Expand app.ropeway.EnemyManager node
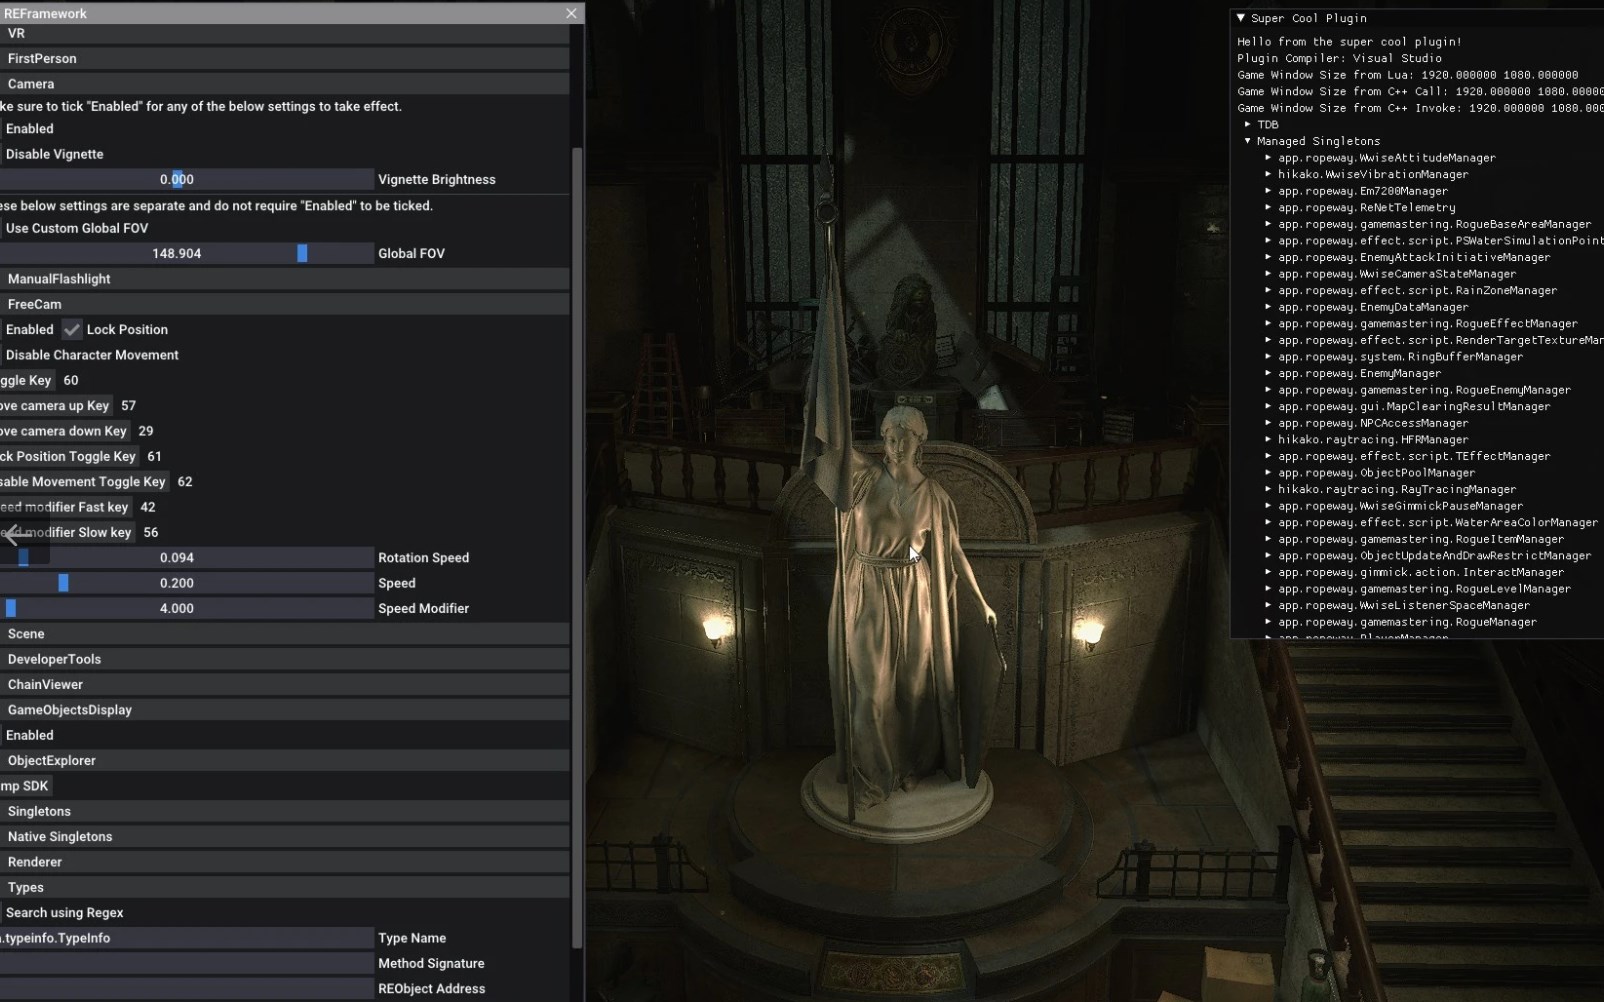Viewport: 1604px width, 1002px height. pos(1268,373)
